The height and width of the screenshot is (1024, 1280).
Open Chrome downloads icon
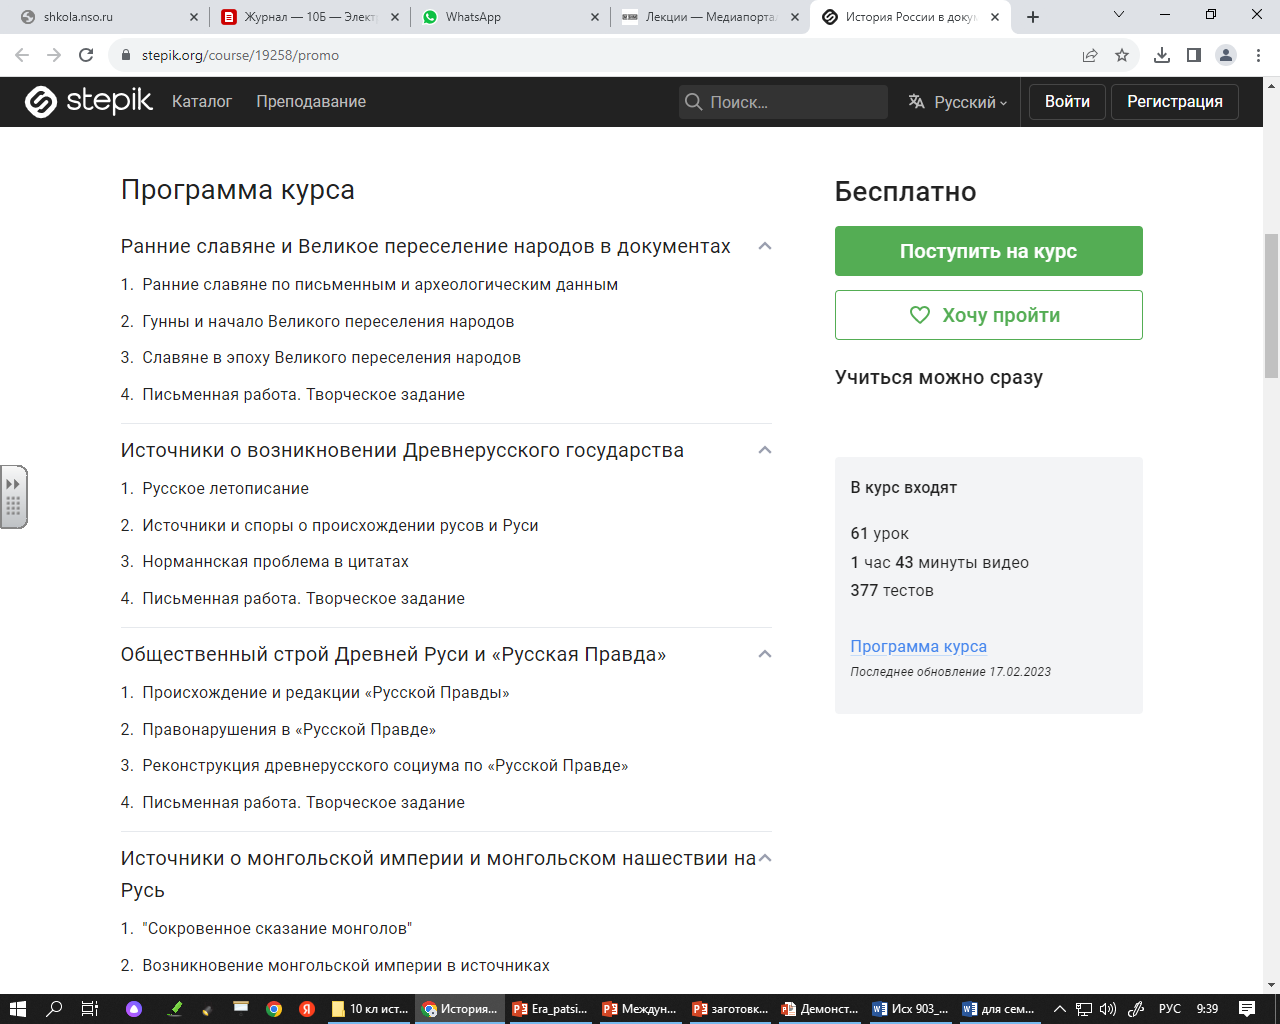(1161, 55)
